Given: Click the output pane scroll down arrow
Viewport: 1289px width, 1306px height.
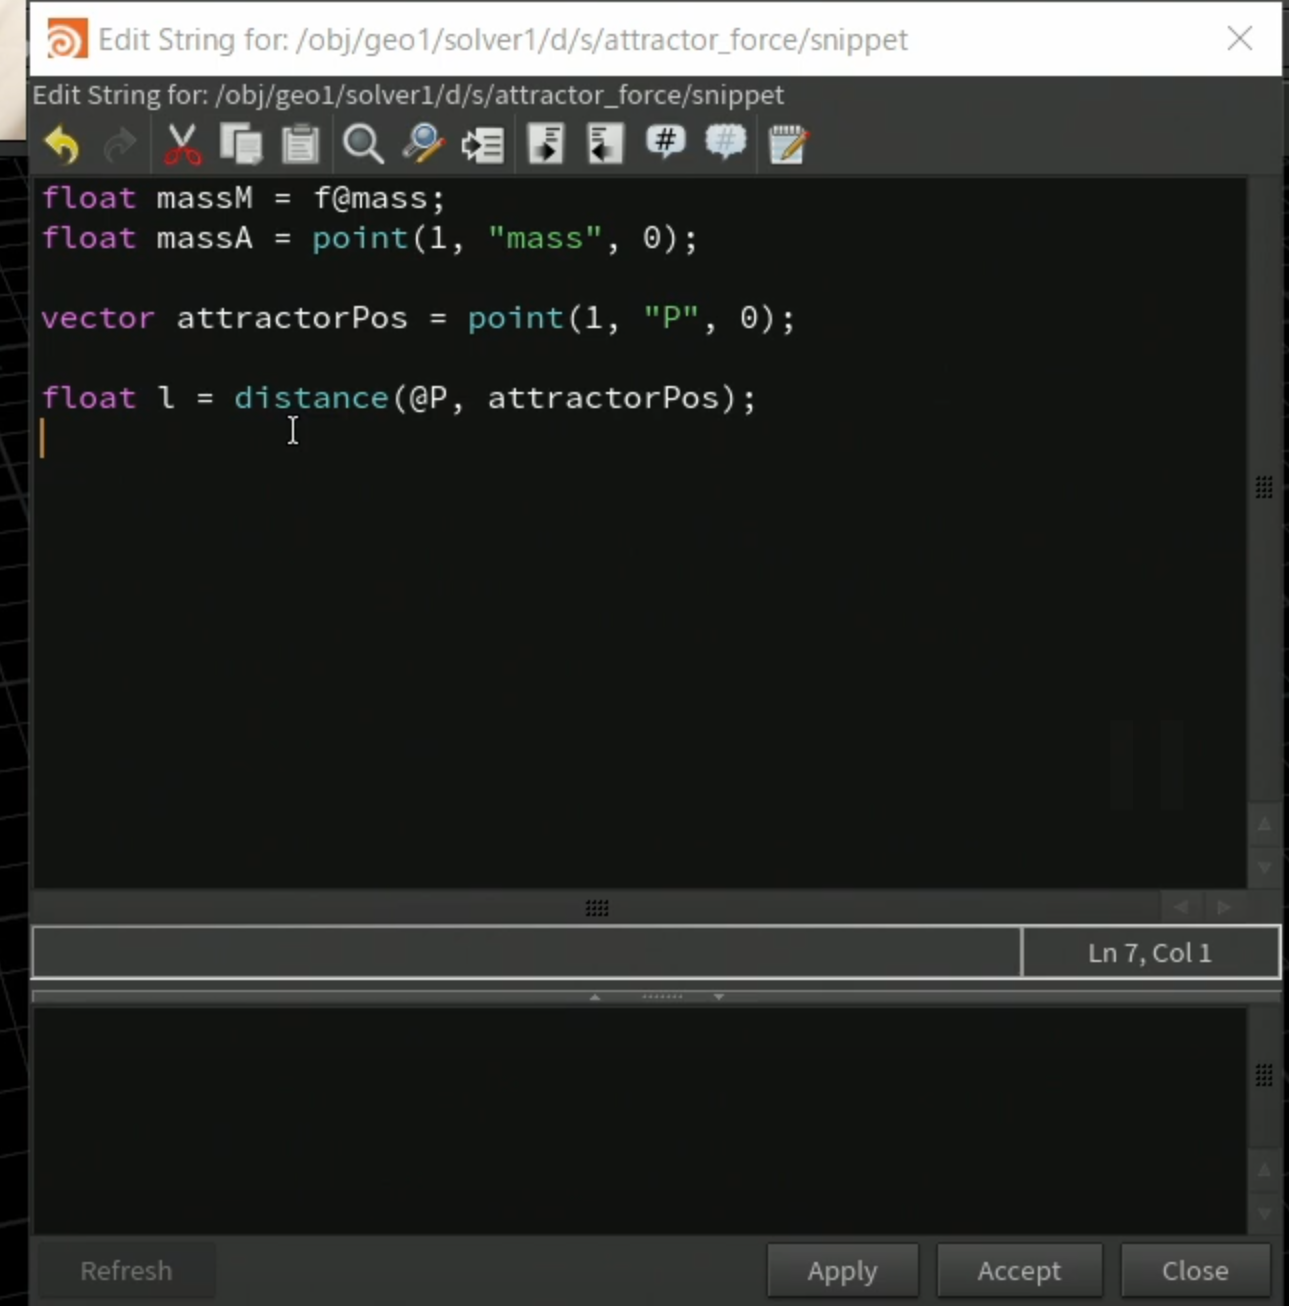Looking at the screenshot, I should (1264, 1213).
